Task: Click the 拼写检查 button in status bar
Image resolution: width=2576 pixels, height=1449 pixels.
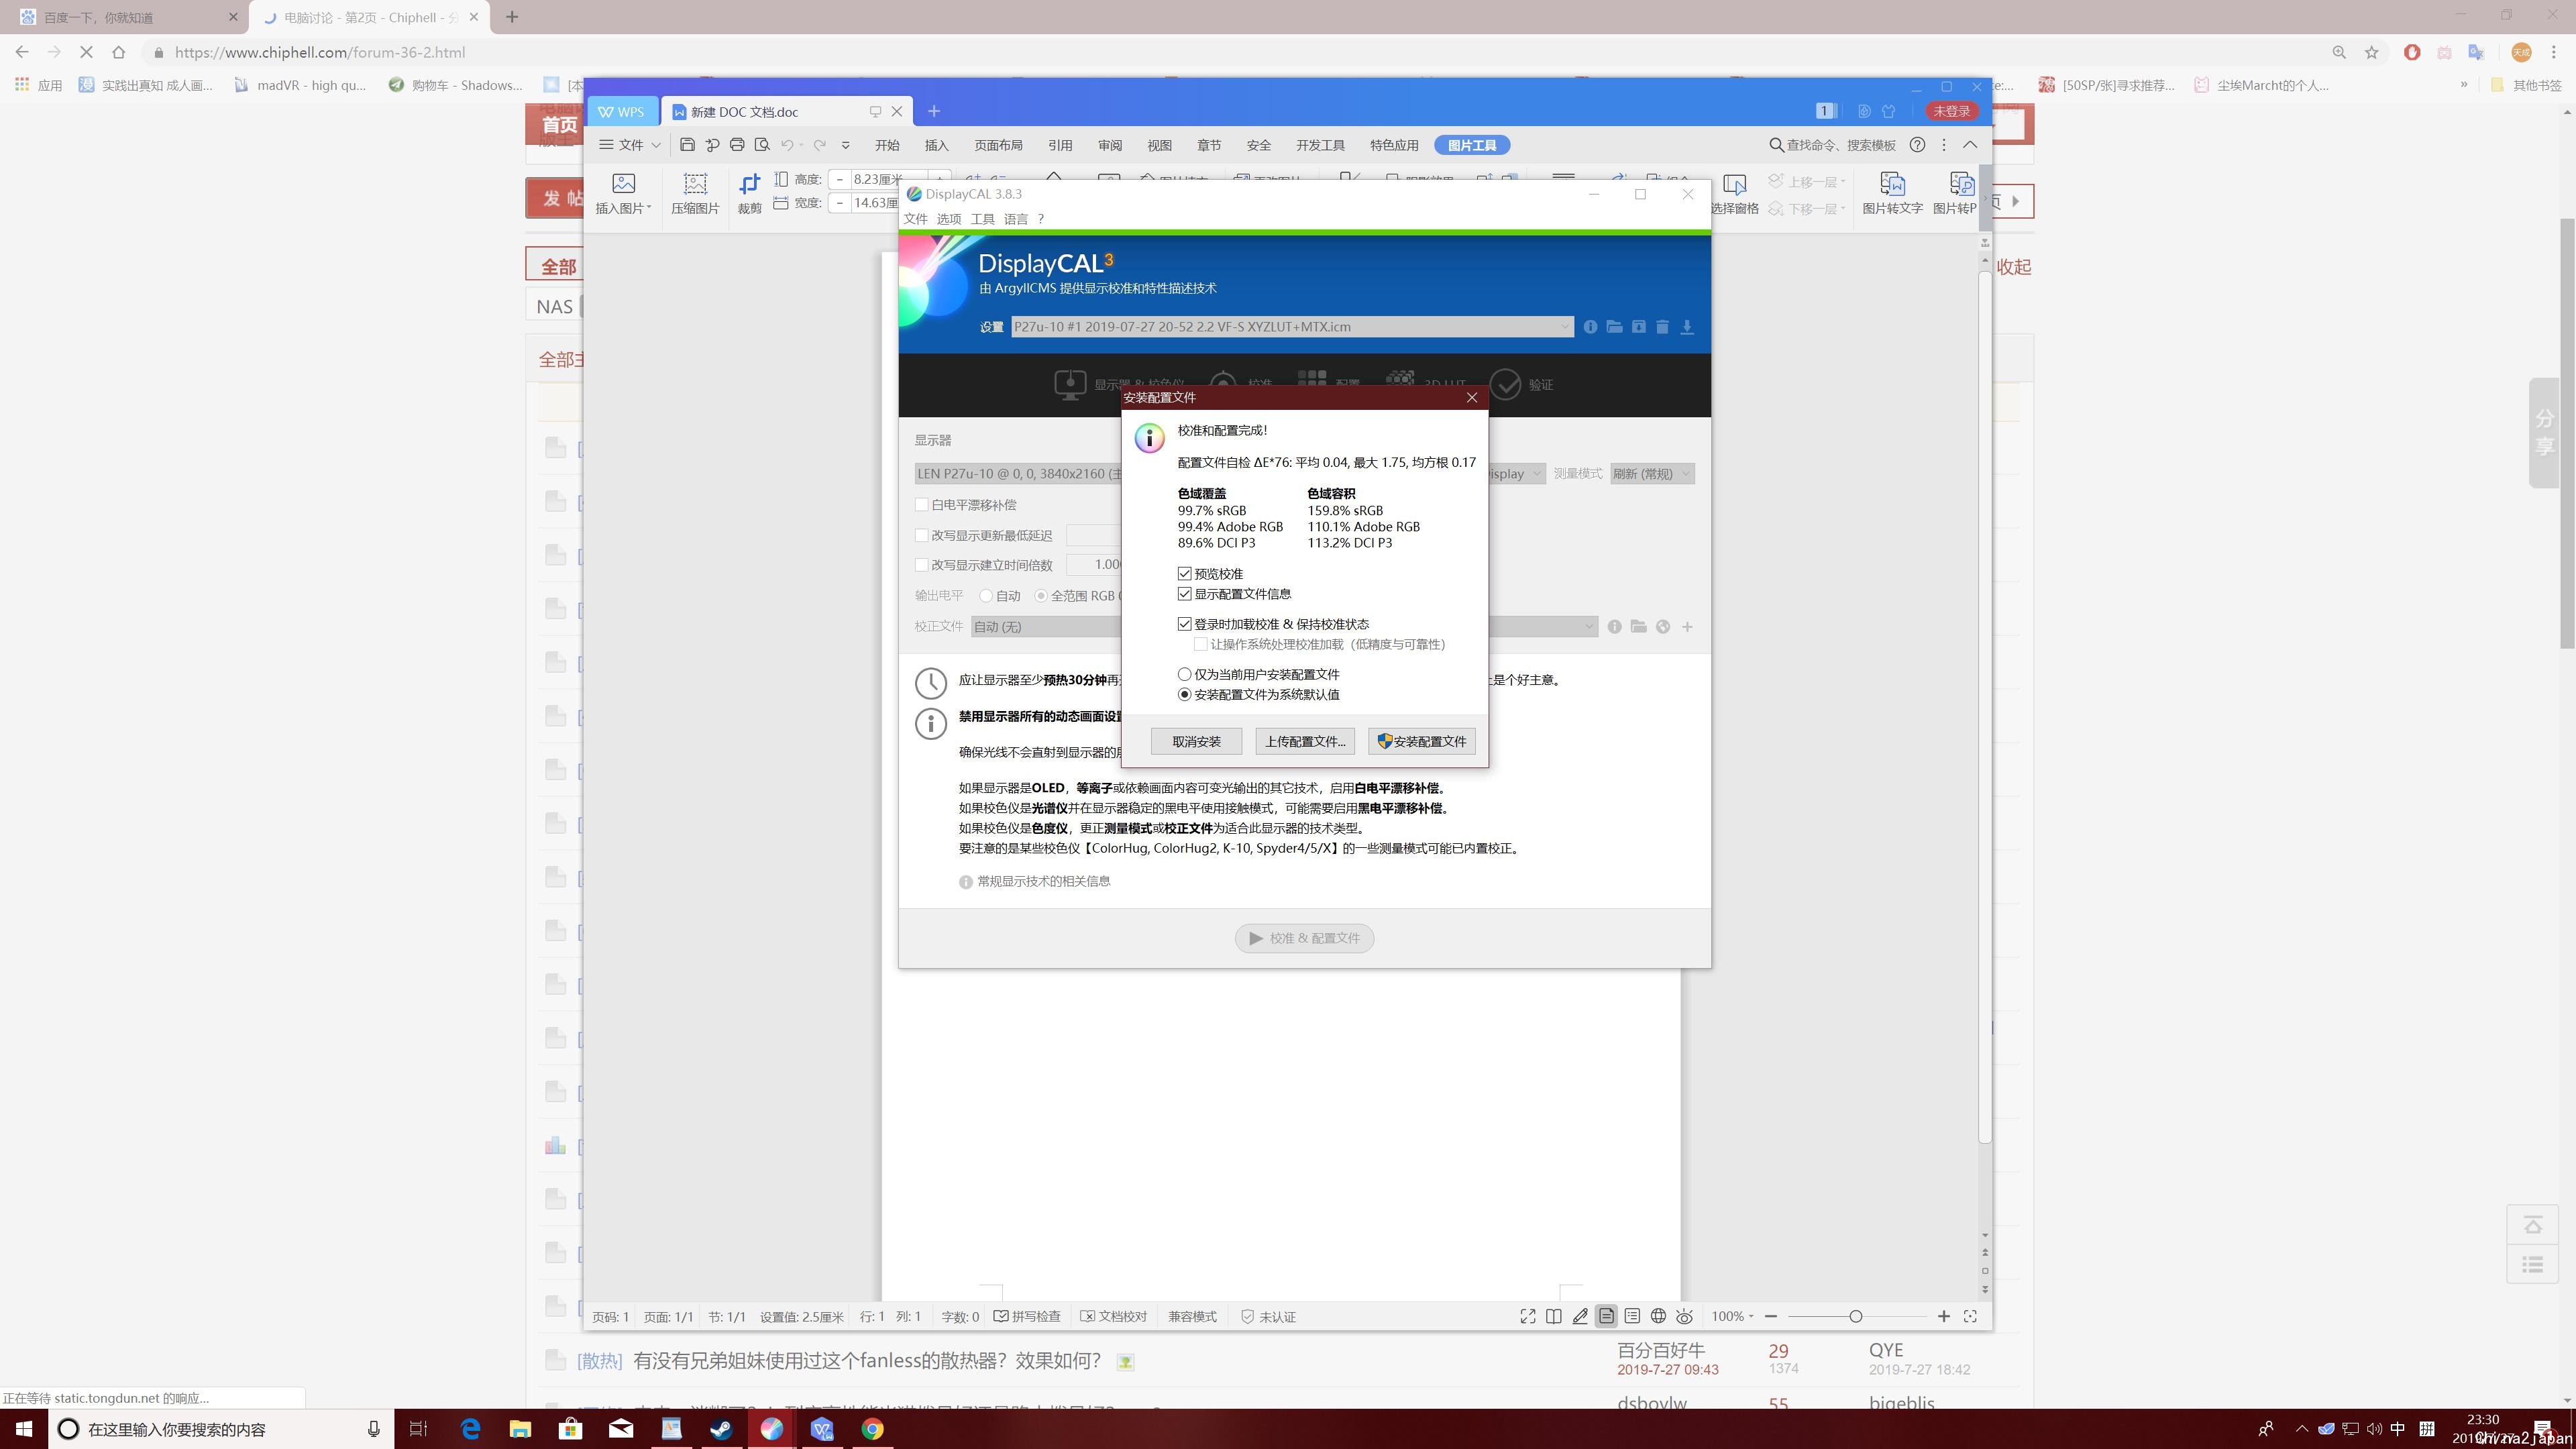Action: click(1027, 1317)
